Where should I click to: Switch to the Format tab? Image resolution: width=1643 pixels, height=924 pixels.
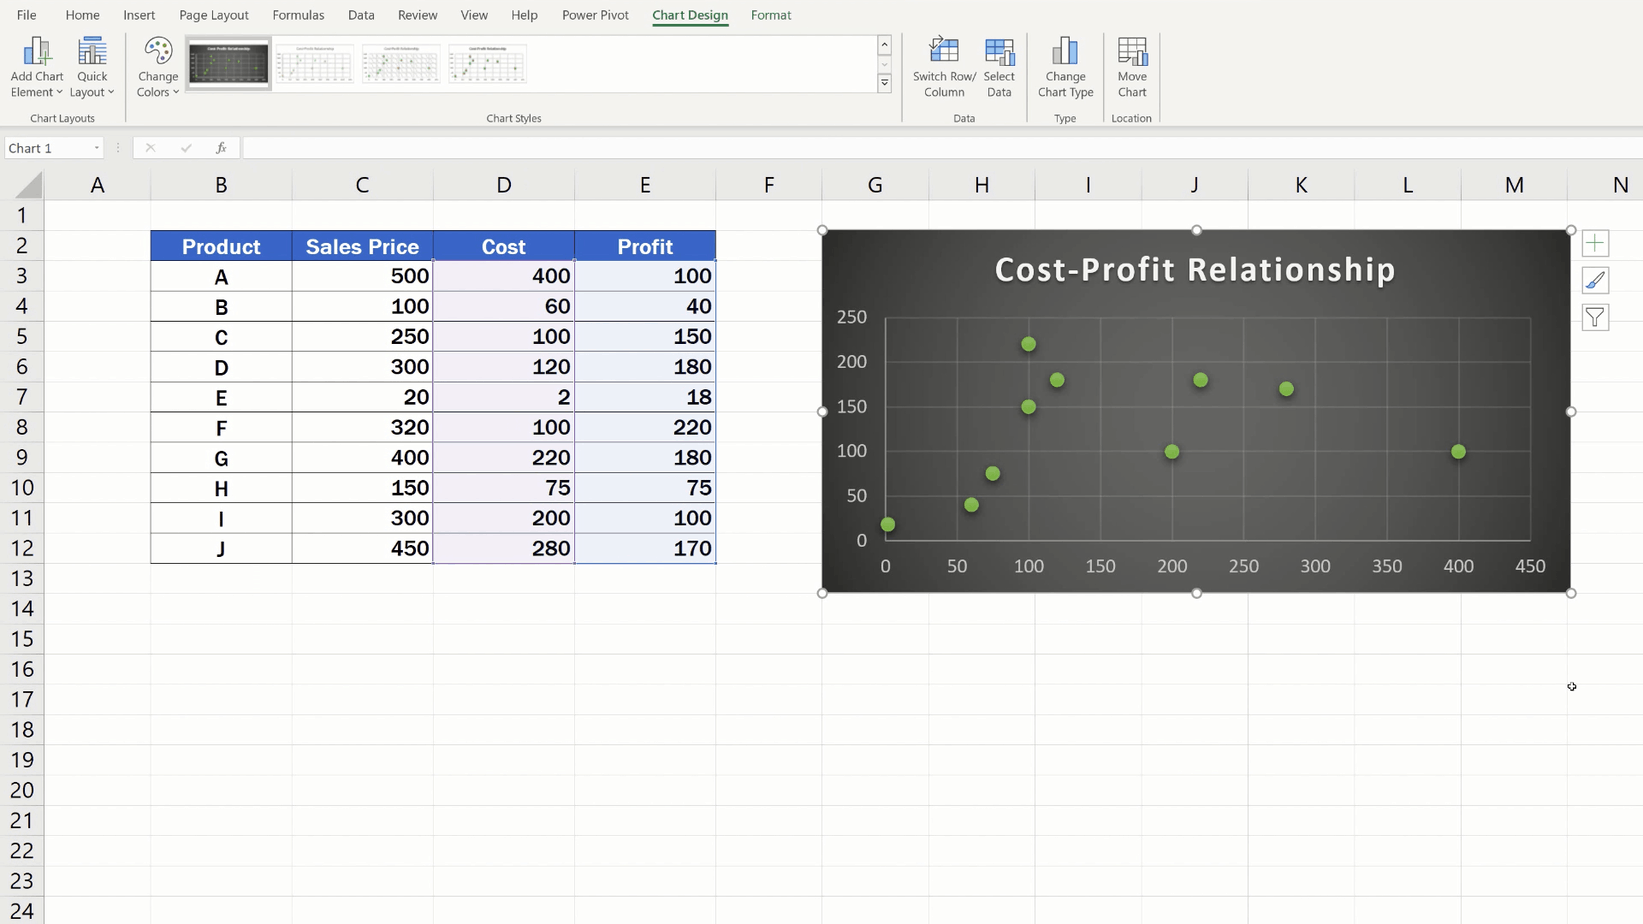tap(770, 15)
